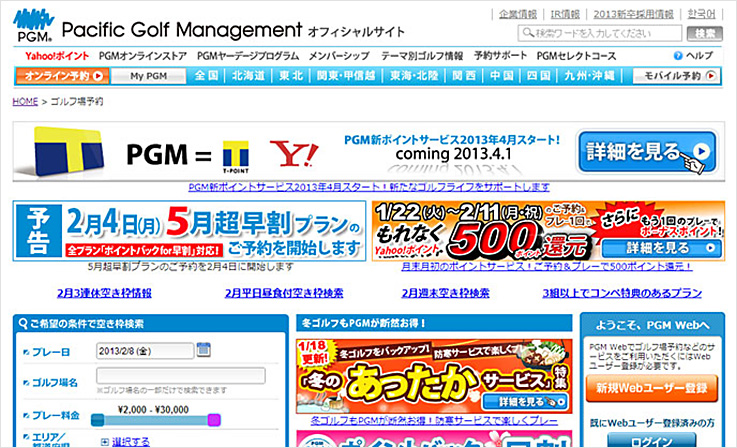Select the 九州・沖縄 region tab

[x=589, y=76]
